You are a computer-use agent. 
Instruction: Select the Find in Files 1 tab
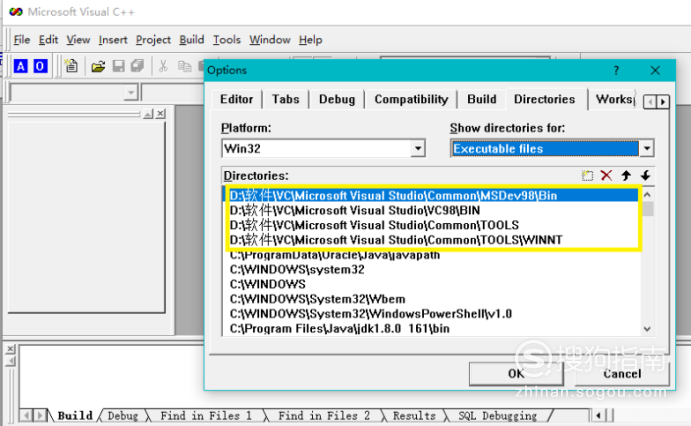[206, 415]
